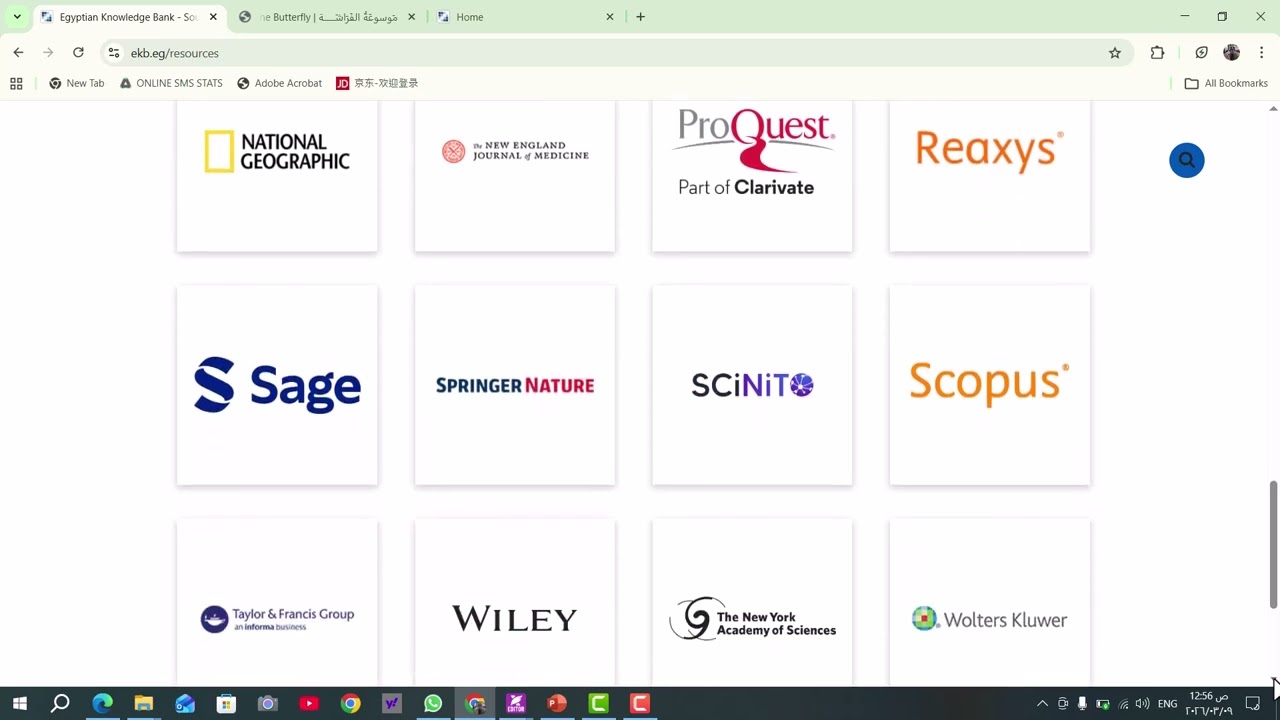This screenshot has height=720, width=1280.
Task: Open the green Camtasia icon in taskbar
Action: 598,704
